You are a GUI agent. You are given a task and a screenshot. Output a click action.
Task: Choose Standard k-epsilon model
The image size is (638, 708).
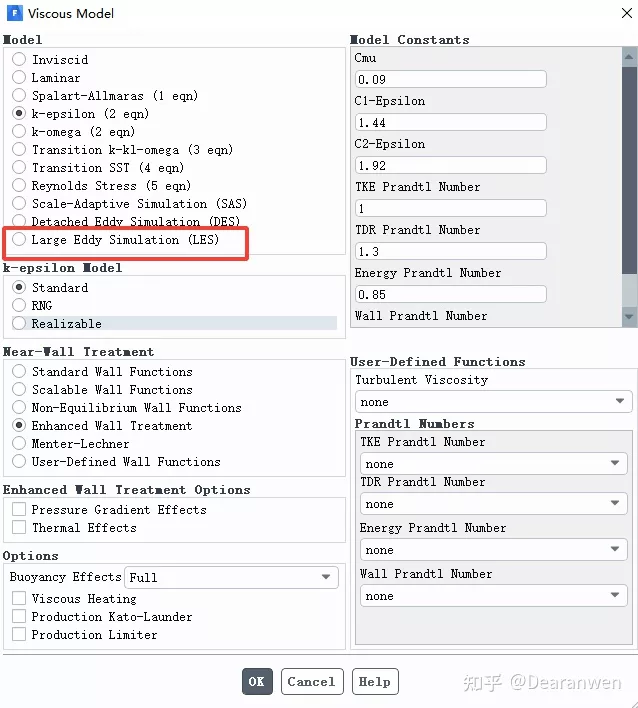pyautogui.click(x=19, y=287)
